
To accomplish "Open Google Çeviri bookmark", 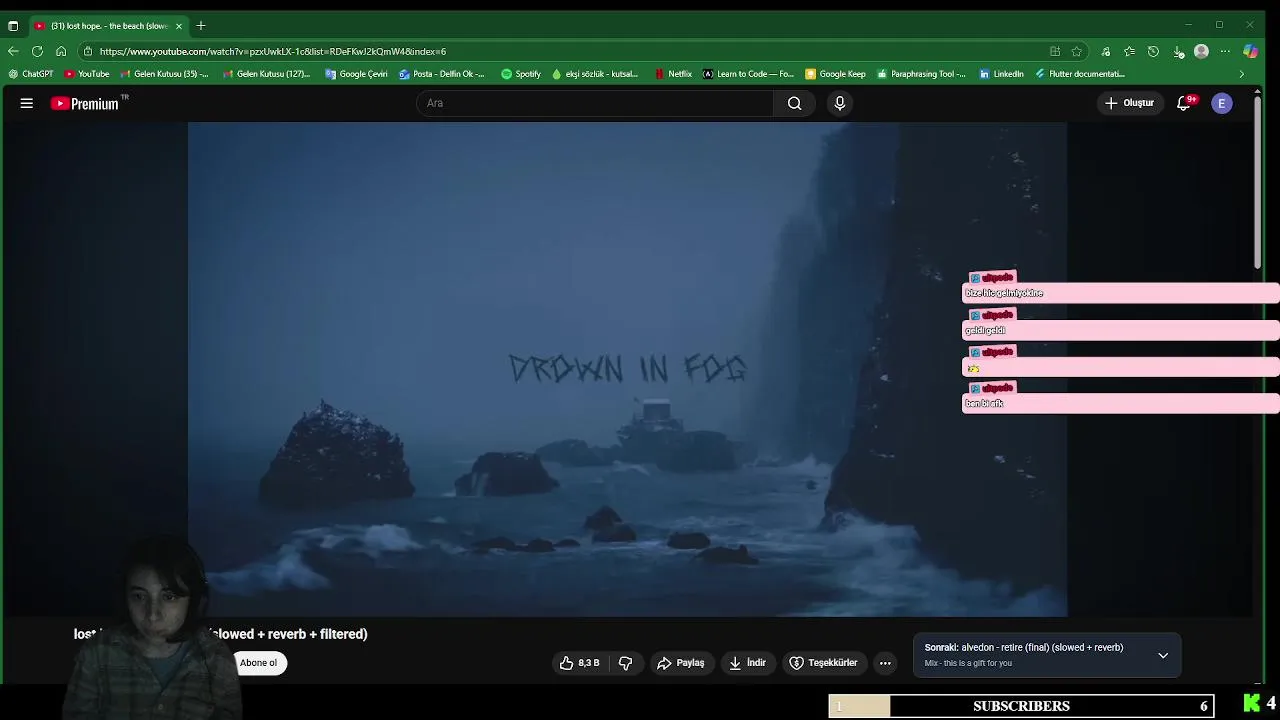I will (x=356, y=74).
